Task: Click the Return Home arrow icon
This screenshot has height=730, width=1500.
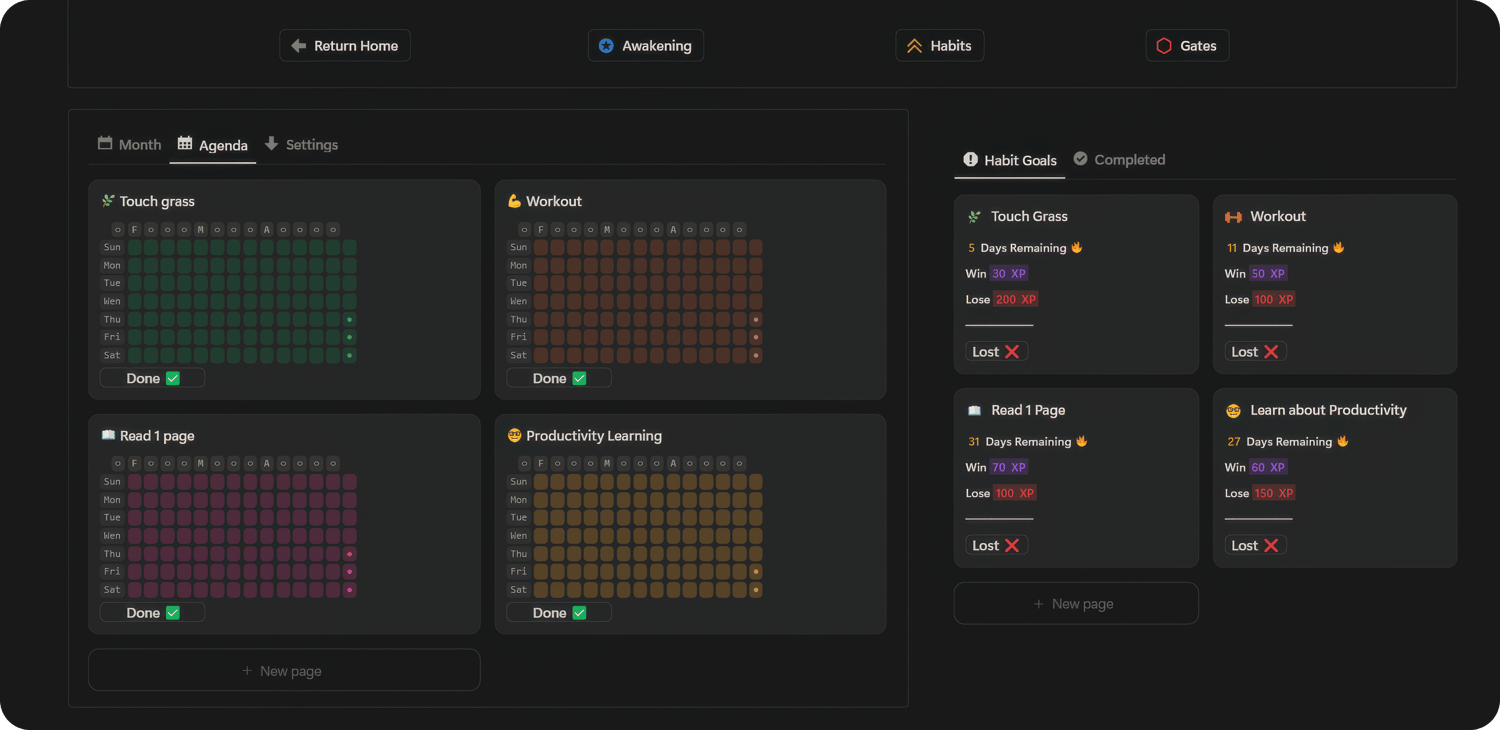Action: tap(298, 46)
